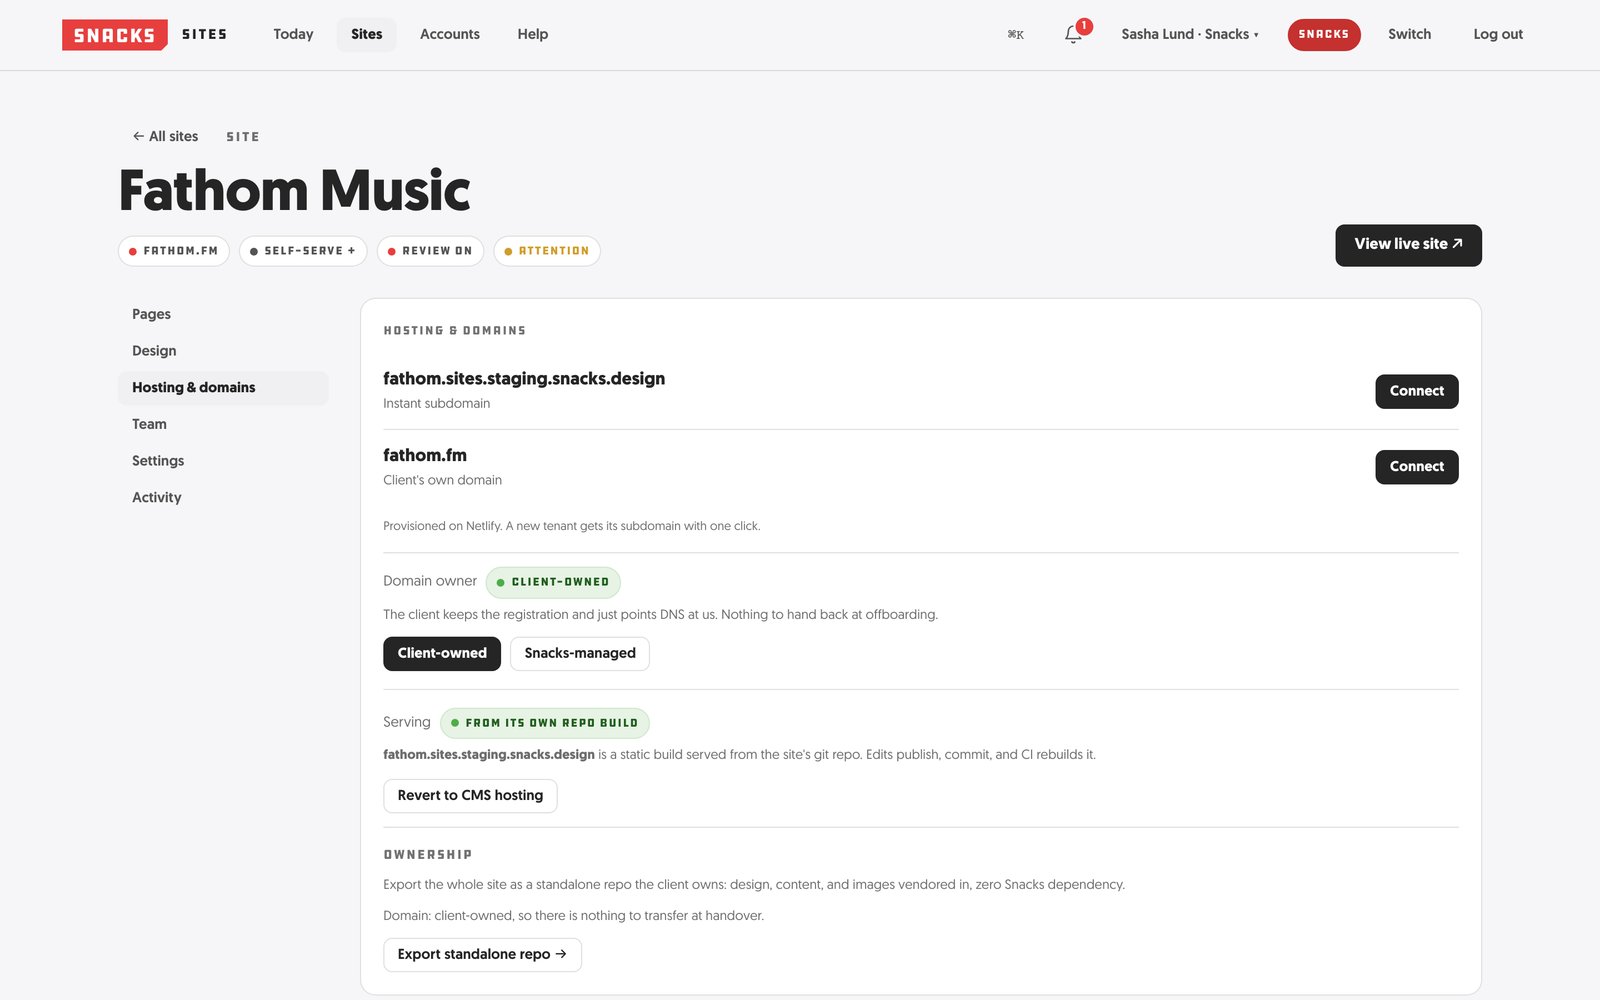Click the Snacks logo in header
Viewport: 1600px width, 1000px height.
[114, 35]
